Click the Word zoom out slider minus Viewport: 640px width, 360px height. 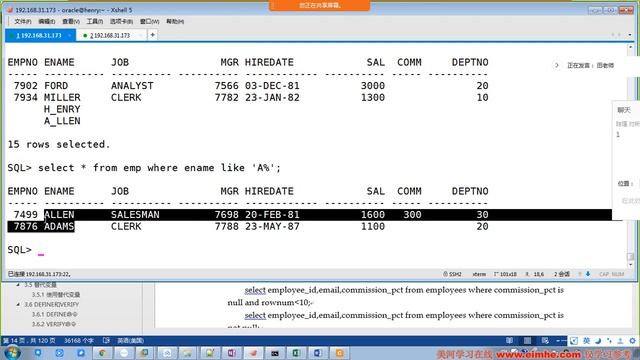pyautogui.click(x=558, y=340)
